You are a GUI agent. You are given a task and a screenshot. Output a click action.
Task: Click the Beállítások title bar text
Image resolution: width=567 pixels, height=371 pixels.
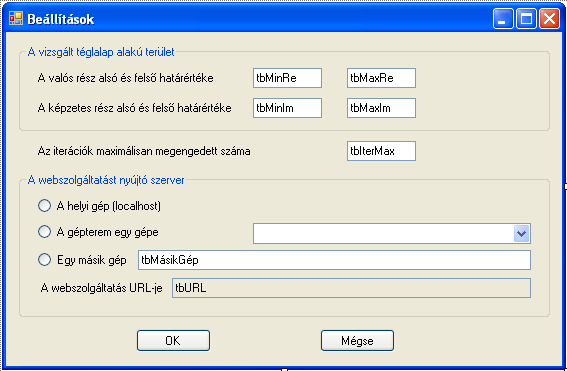coord(61,19)
